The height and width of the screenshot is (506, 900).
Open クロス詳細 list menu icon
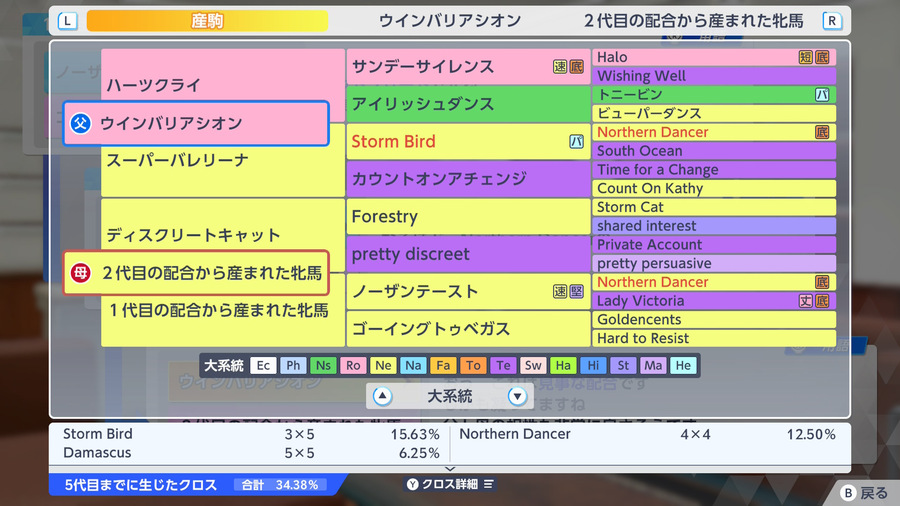488,484
